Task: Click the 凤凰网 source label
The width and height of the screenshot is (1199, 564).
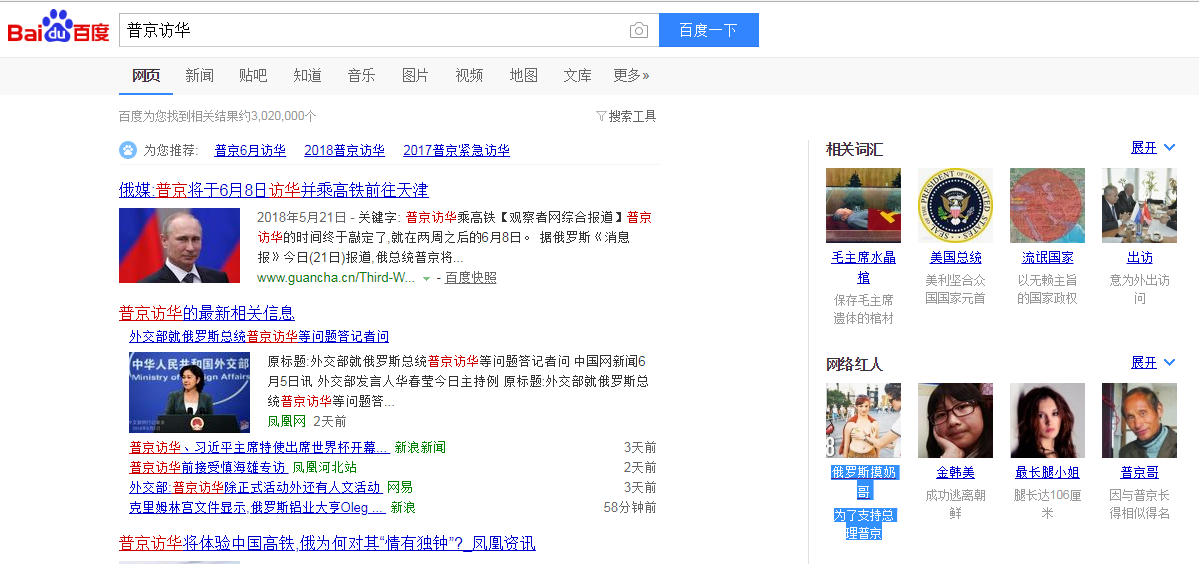Action: (x=287, y=421)
